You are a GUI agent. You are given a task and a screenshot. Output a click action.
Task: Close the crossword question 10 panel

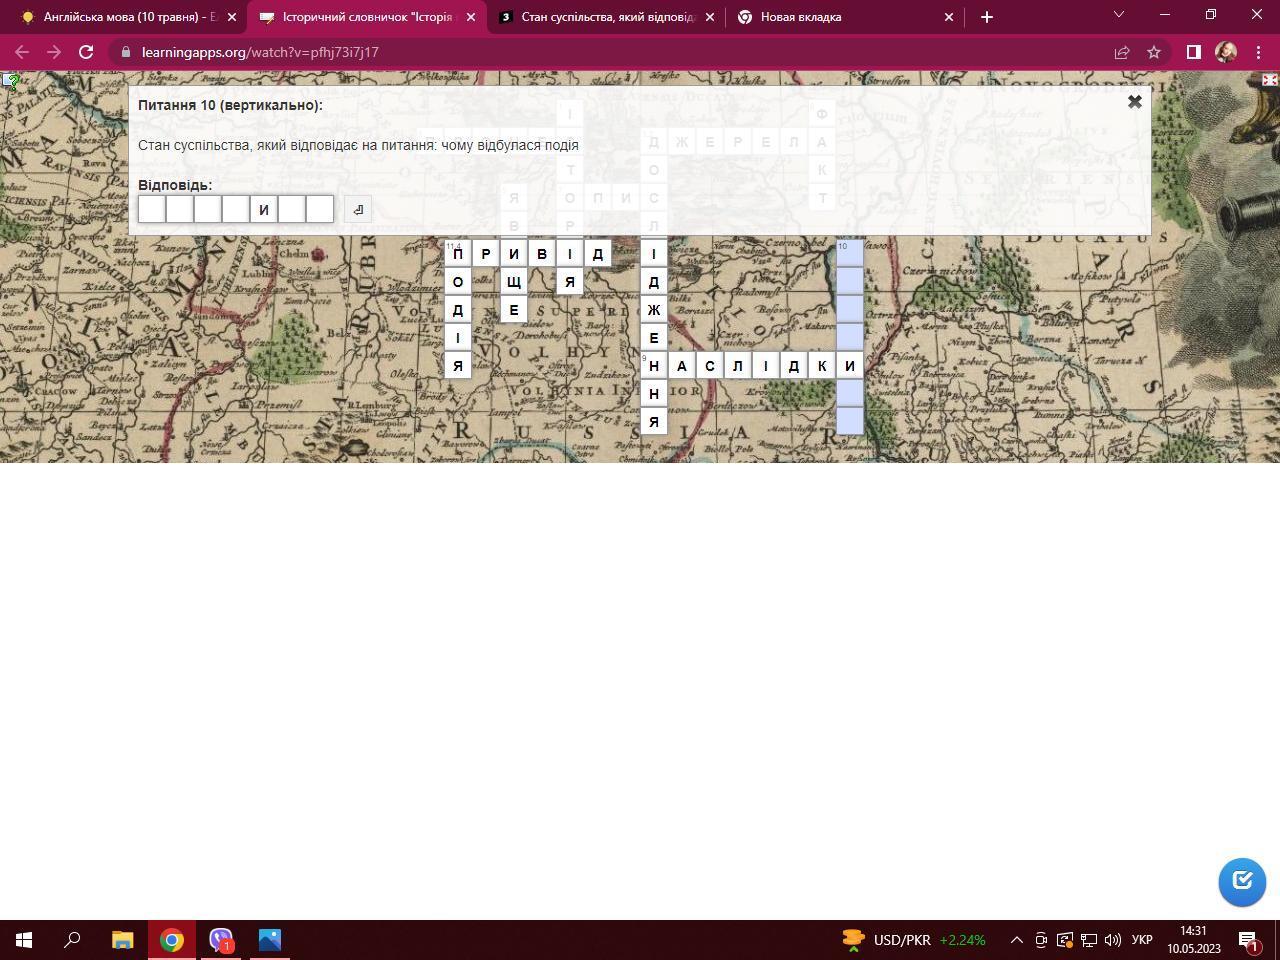coord(1134,102)
